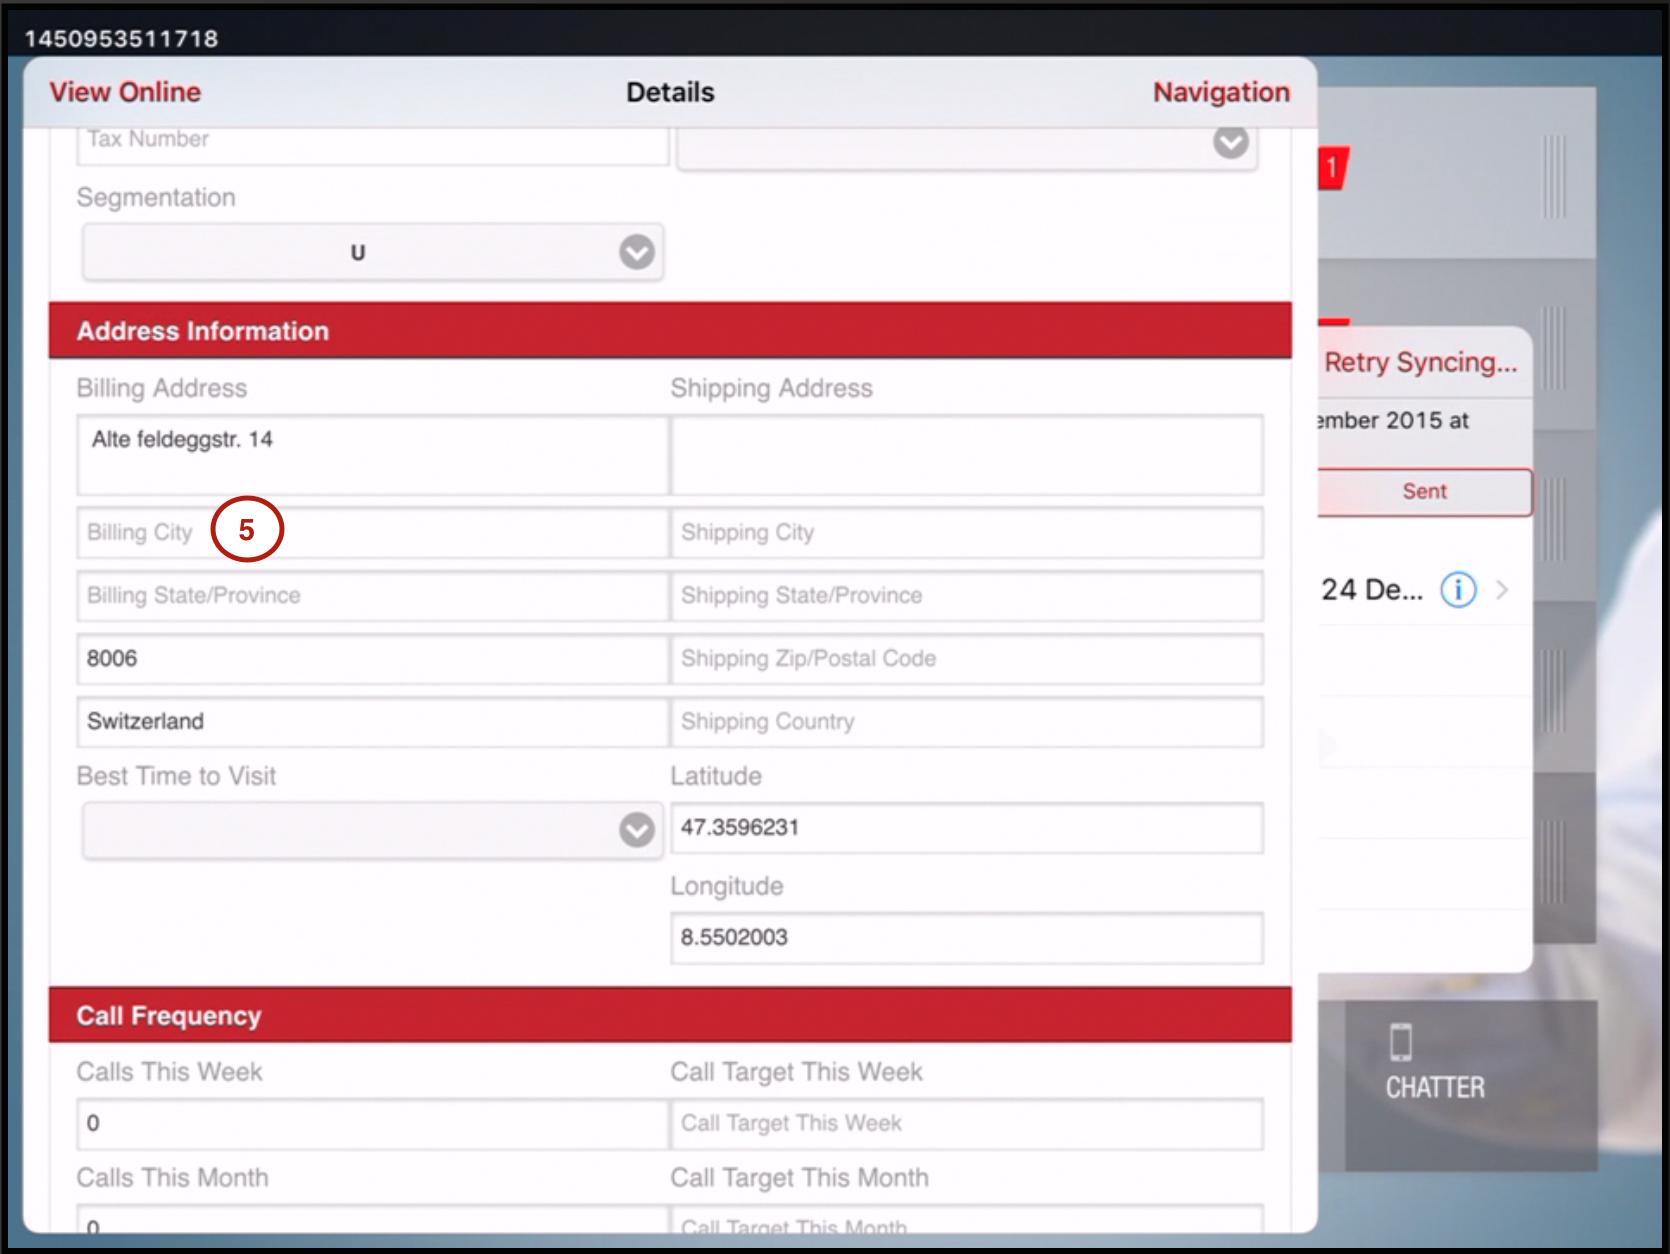The image size is (1670, 1254).
Task: Click the circled step 5 marker
Action: click(x=247, y=529)
